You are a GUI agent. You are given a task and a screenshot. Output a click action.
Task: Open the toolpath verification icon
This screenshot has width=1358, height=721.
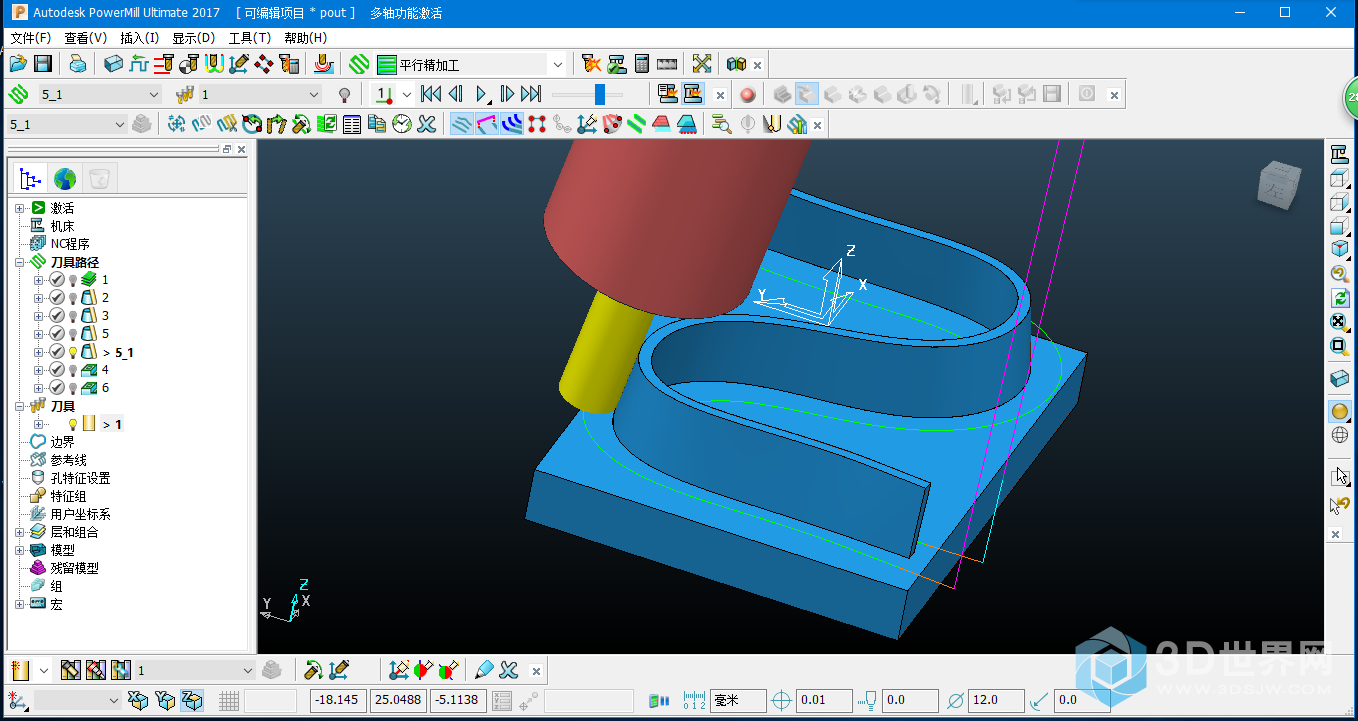(592, 64)
